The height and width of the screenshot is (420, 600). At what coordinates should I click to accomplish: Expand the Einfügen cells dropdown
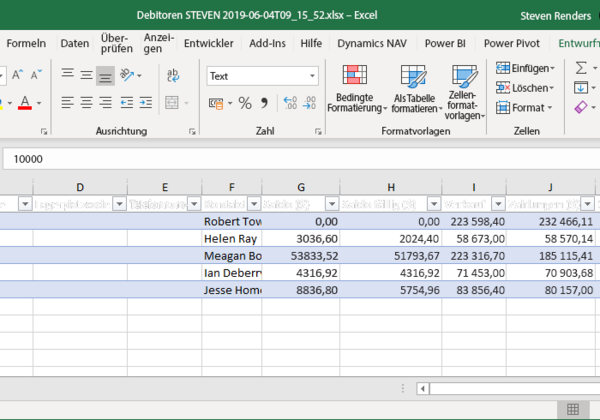click(x=551, y=67)
